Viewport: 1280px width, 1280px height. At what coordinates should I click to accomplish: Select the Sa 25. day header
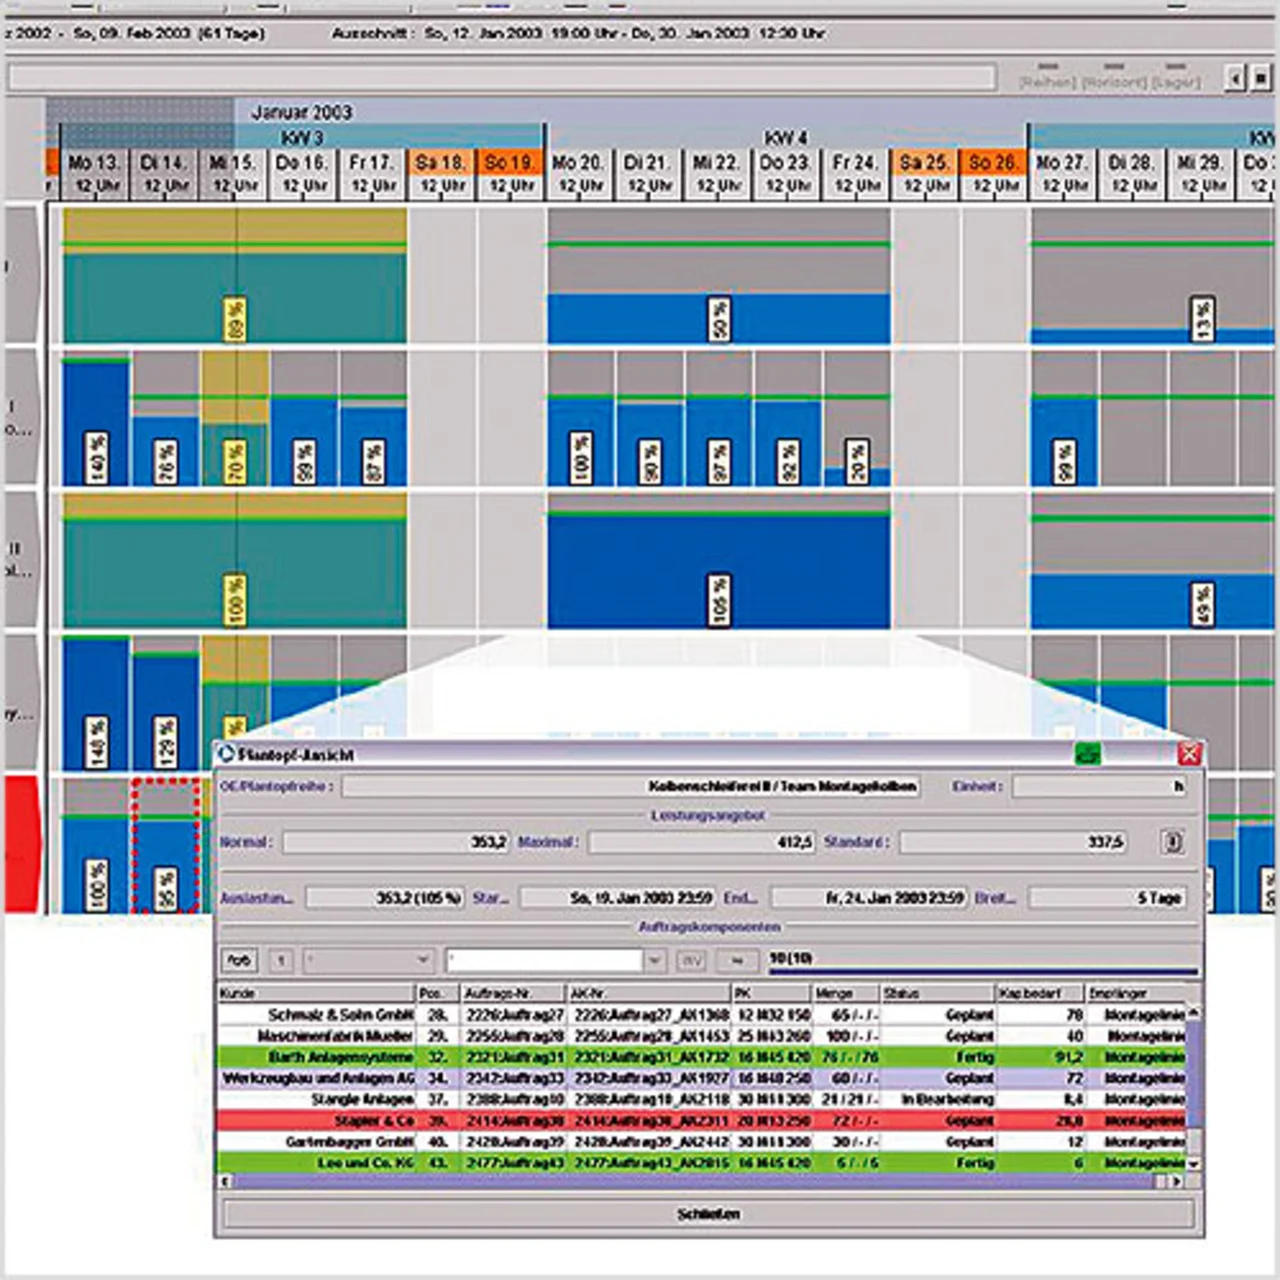click(x=924, y=173)
